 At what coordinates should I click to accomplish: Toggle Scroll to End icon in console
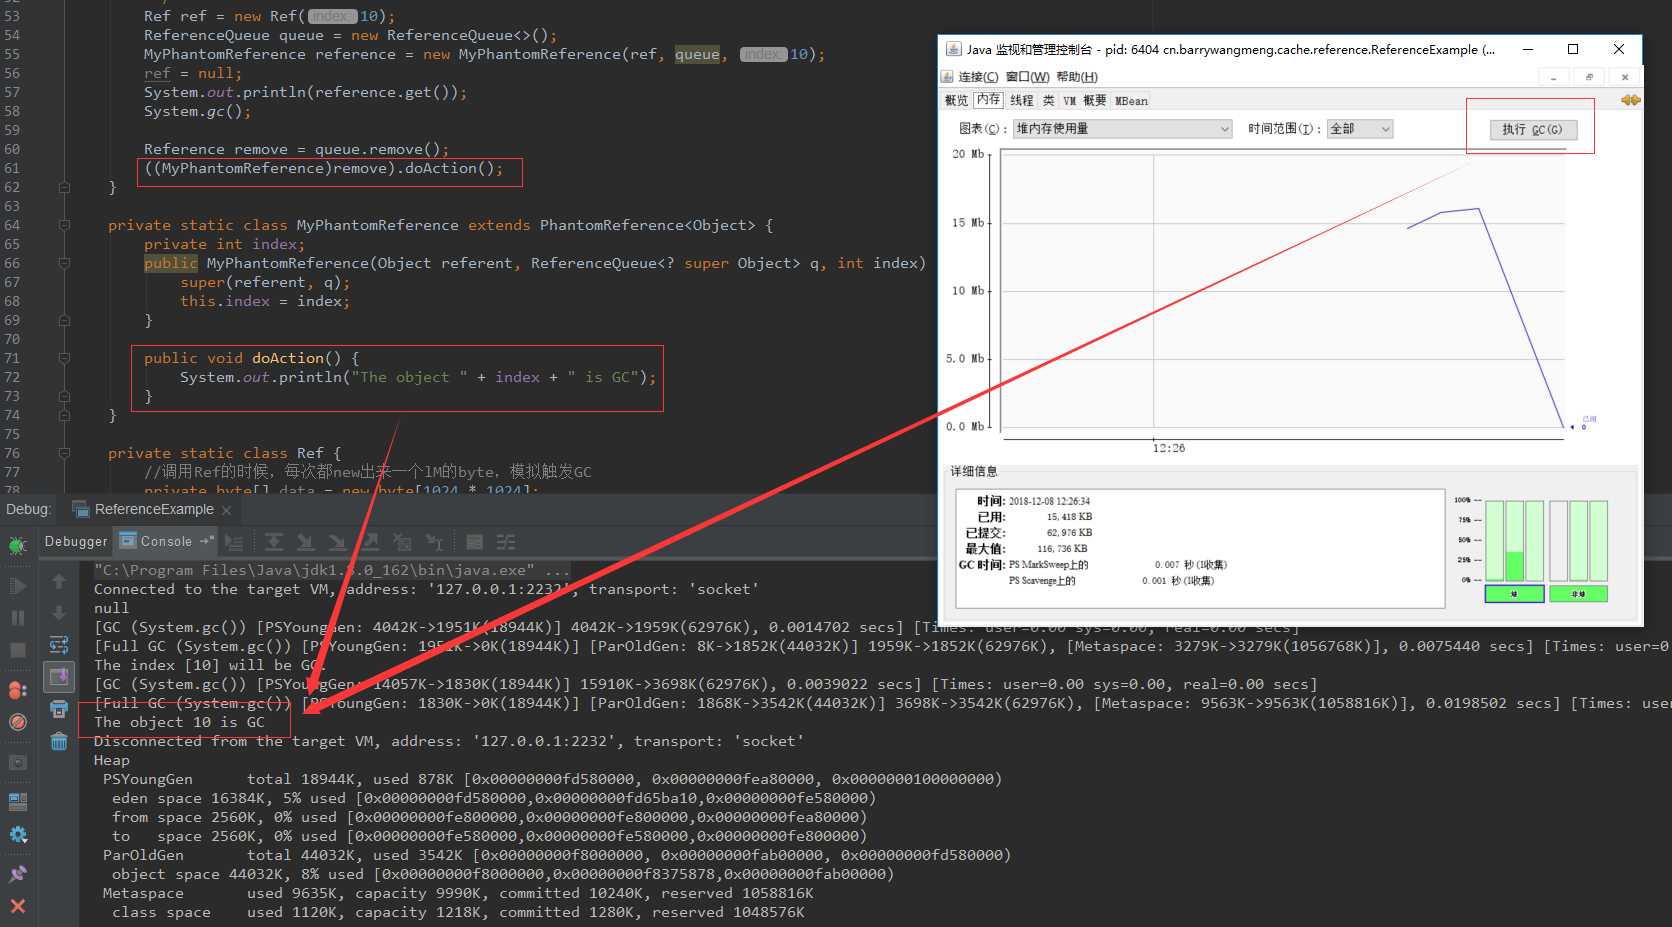(59, 677)
